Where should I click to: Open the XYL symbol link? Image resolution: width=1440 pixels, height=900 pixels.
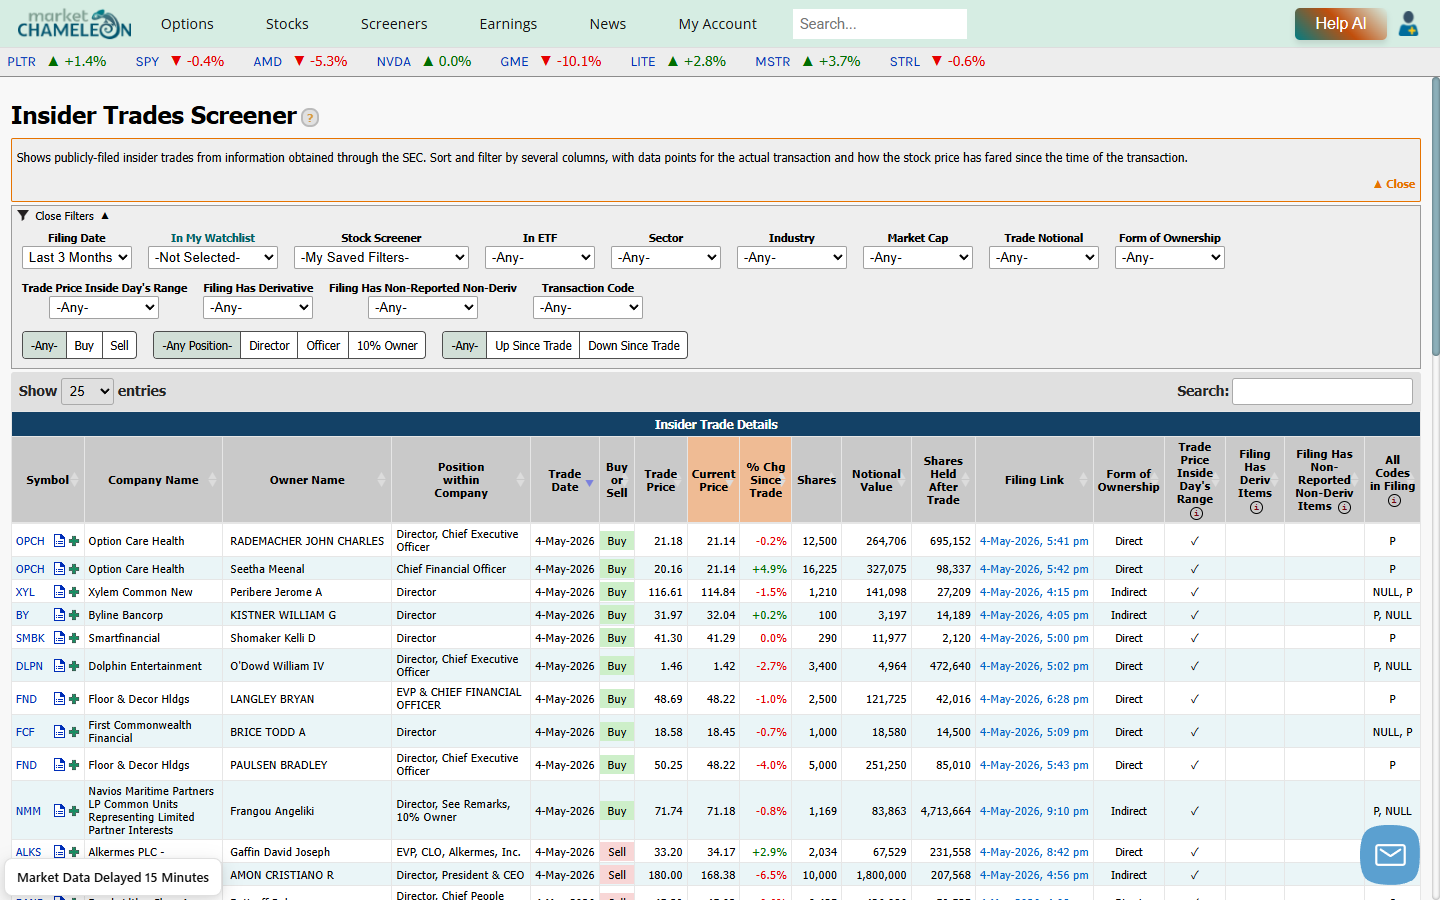coord(25,592)
